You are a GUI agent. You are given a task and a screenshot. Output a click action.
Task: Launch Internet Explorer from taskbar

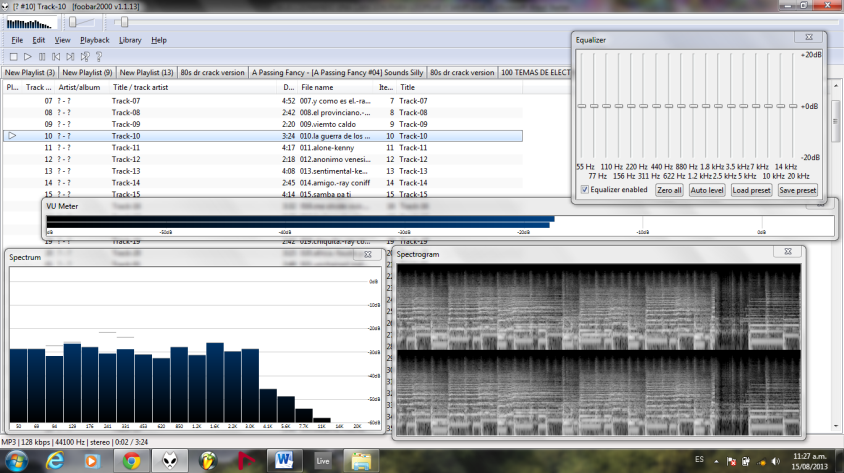click(54, 461)
